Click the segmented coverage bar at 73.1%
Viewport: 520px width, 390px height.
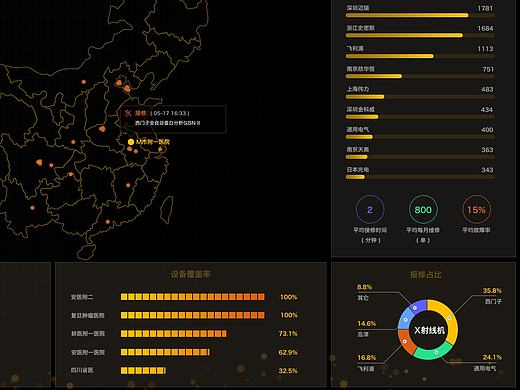(x=174, y=334)
